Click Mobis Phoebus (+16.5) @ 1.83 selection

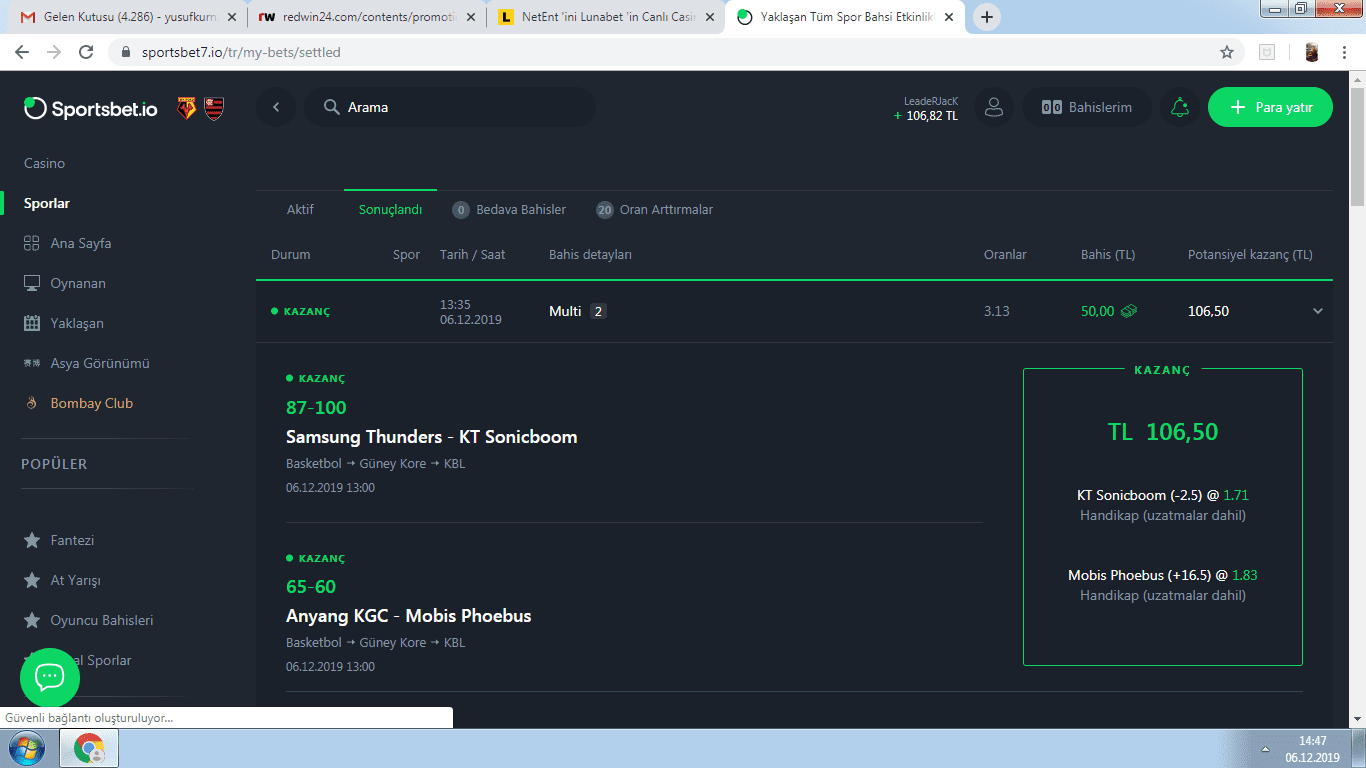click(x=1163, y=575)
